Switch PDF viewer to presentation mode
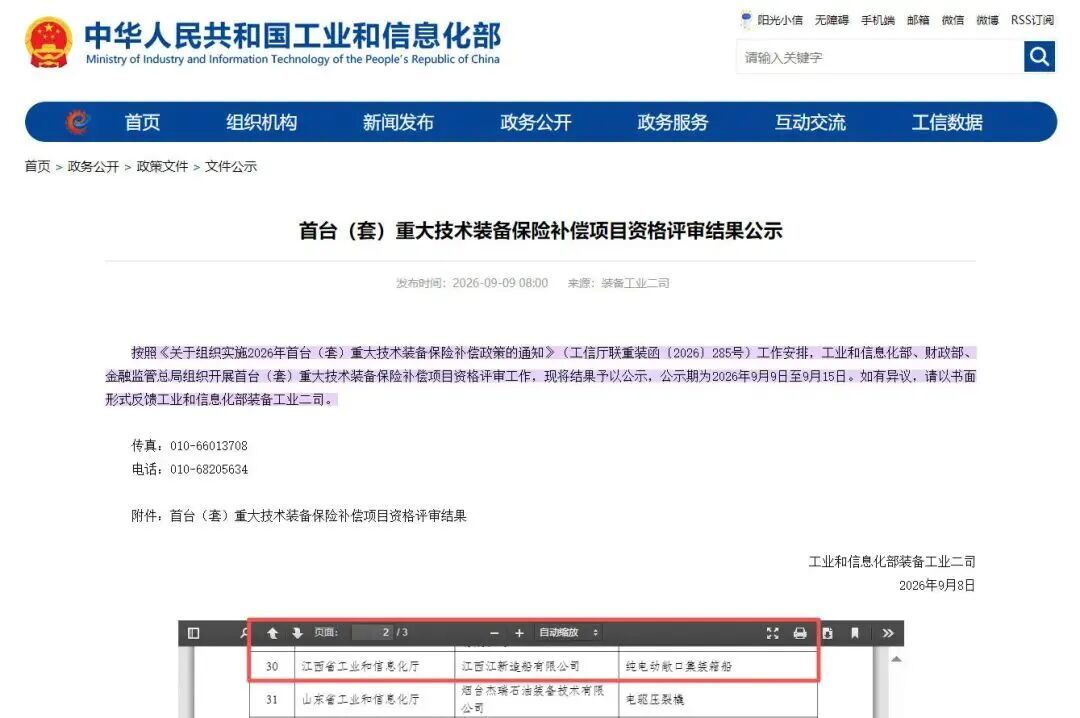 (773, 633)
